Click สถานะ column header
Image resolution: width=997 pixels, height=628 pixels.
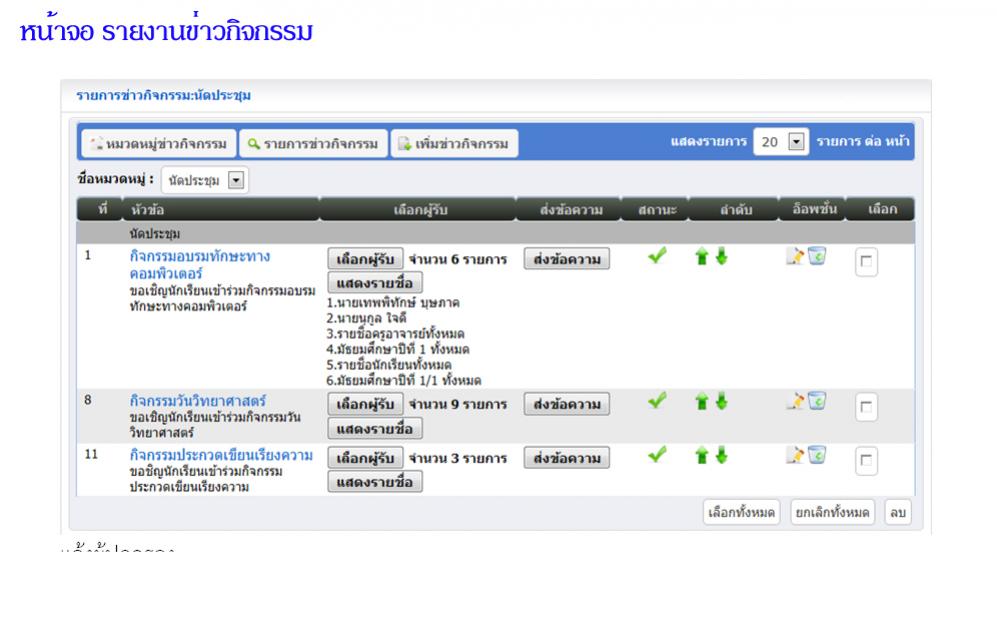(657, 210)
